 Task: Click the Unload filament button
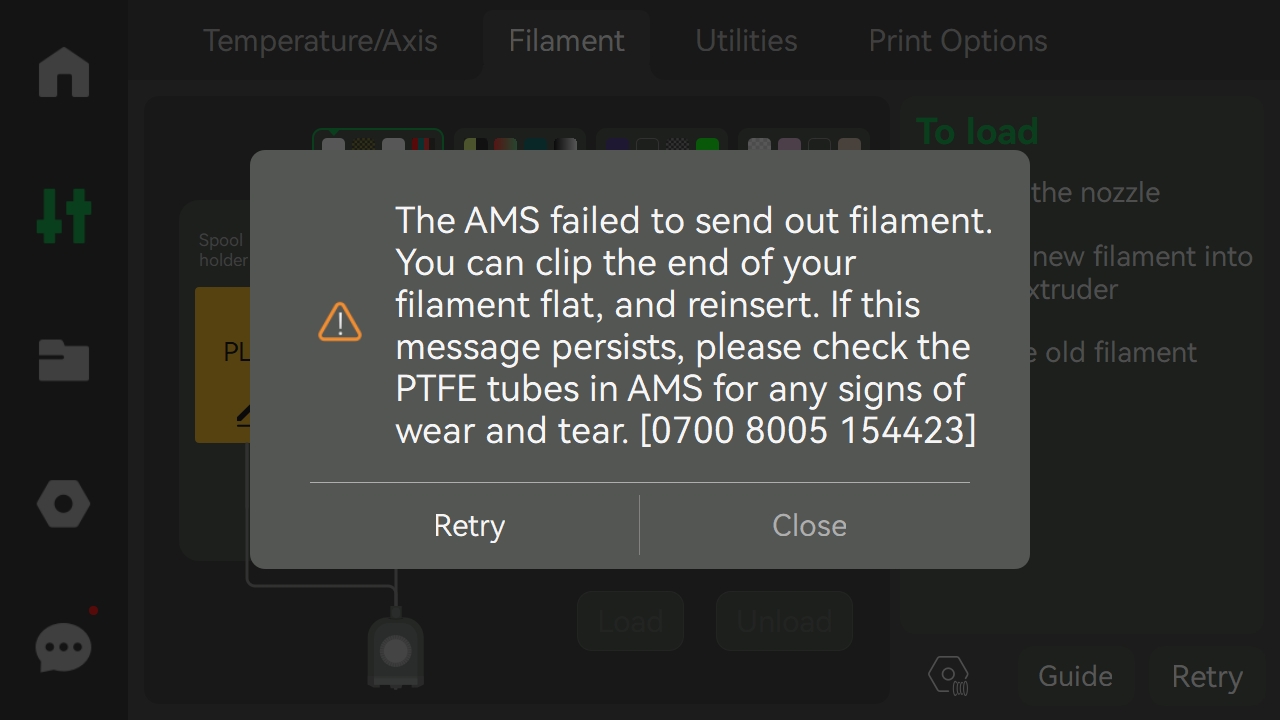(x=784, y=622)
